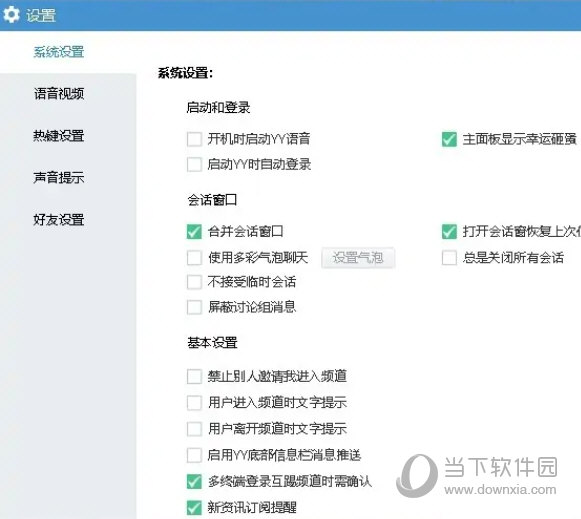Enable 启动YY时自动登录 checkbox

194,164
